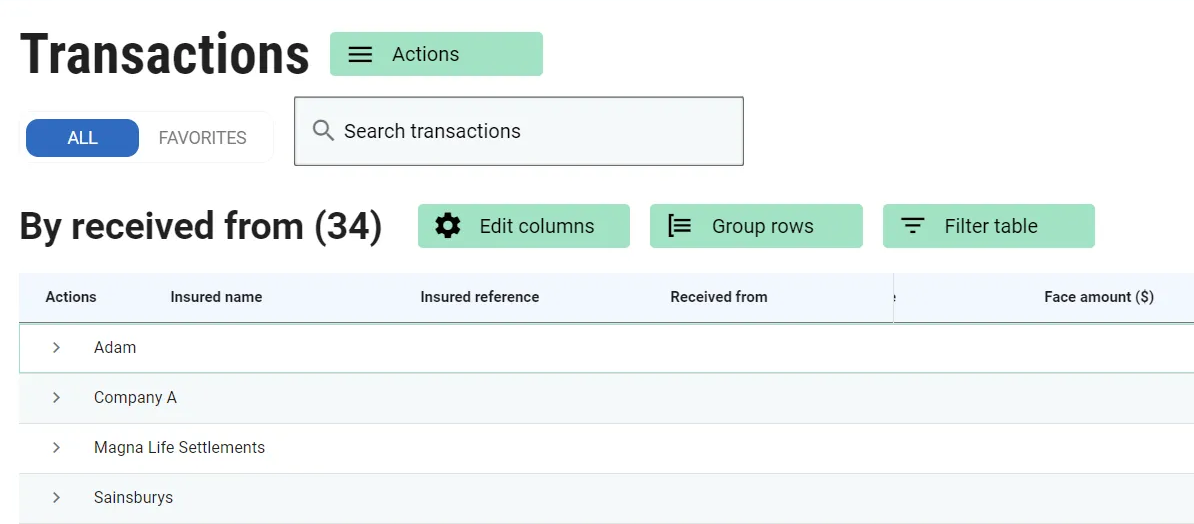Click the Actions column header in table

[71, 297]
